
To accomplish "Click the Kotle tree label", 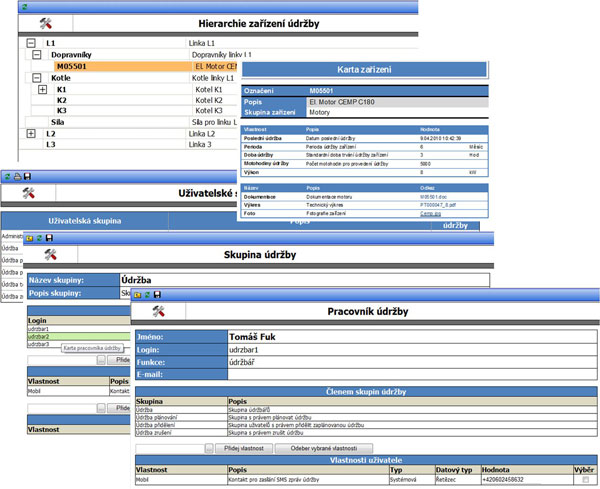I will tap(61, 78).
